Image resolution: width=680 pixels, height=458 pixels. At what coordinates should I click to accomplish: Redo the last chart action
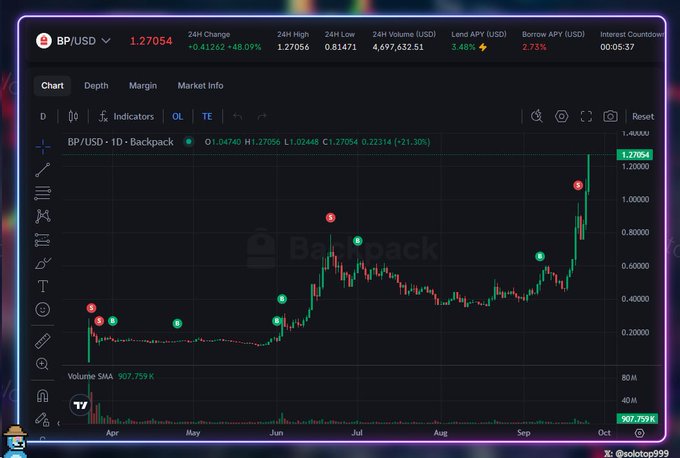(262, 116)
